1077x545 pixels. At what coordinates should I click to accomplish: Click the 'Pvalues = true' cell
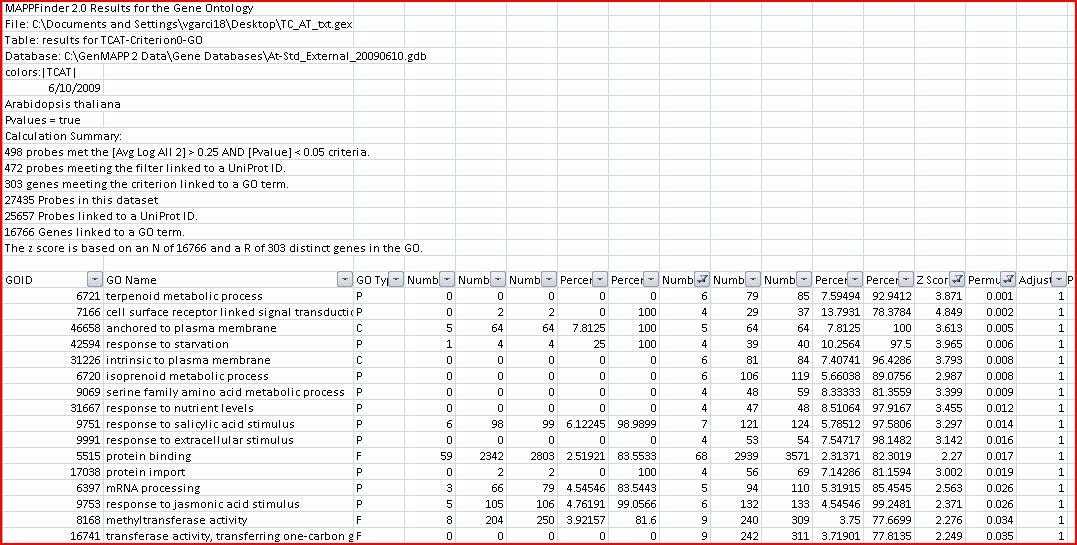[x=43, y=120]
